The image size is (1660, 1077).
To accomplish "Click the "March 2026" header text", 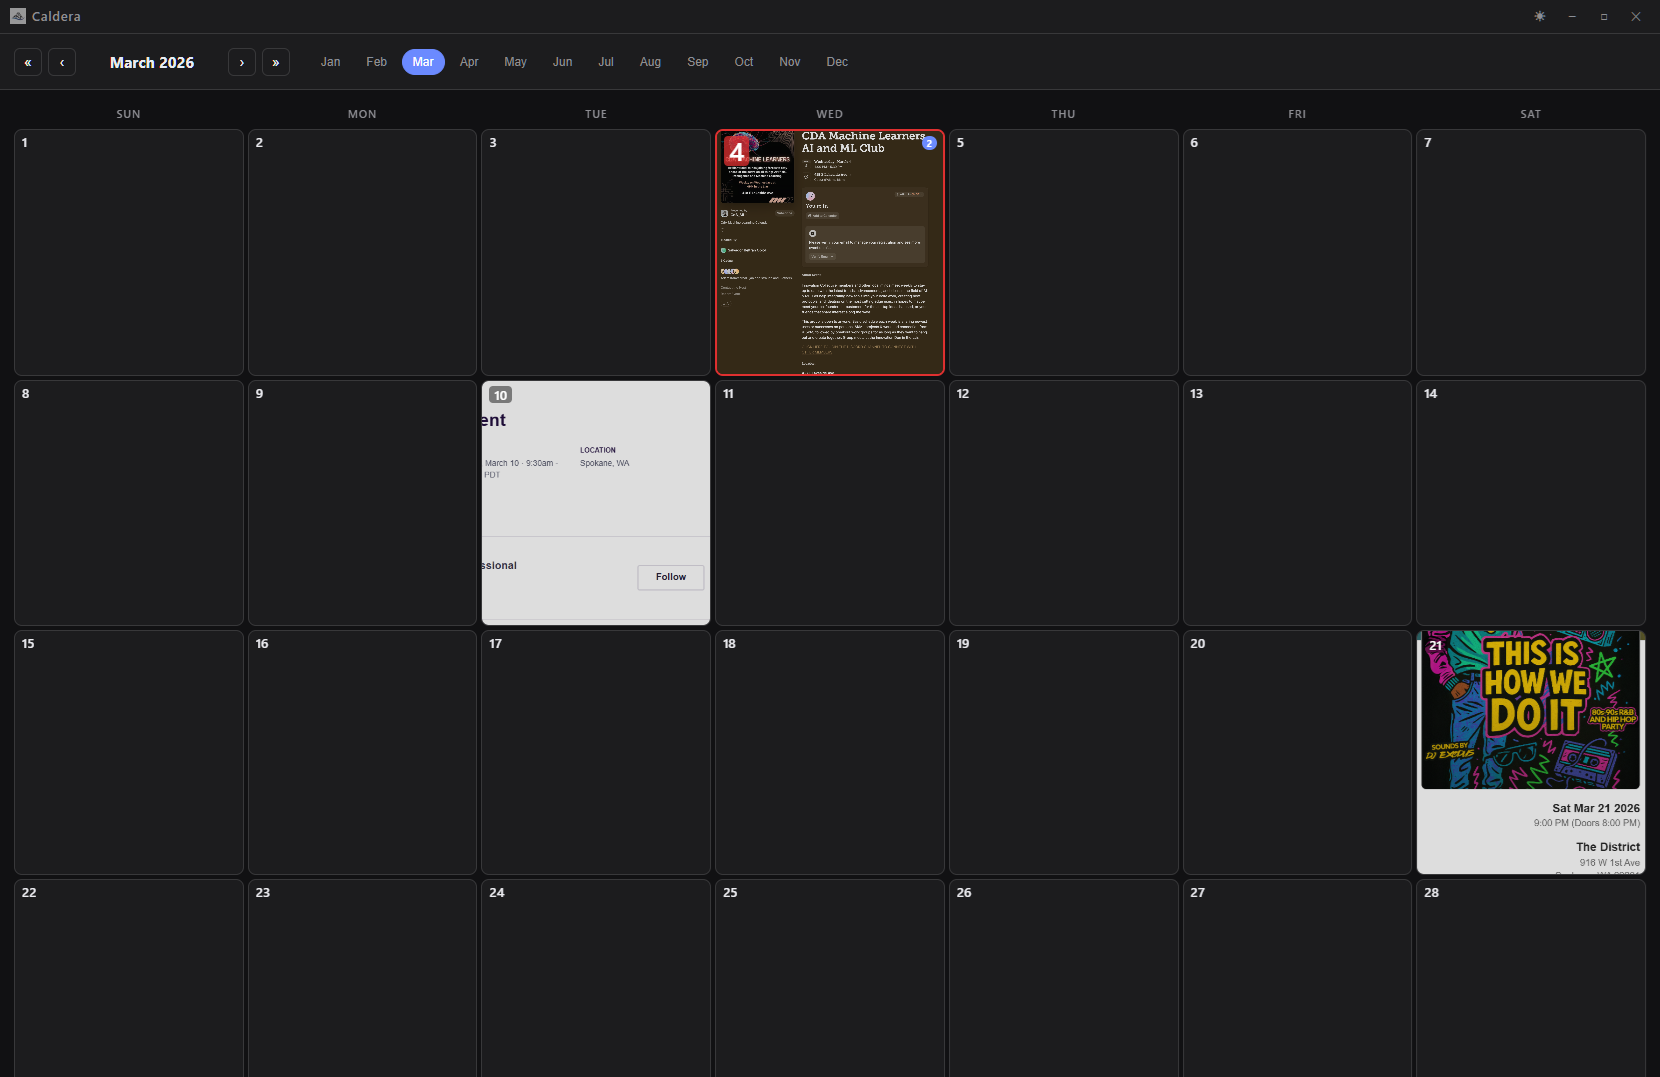I will pyautogui.click(x=152, y=62).
